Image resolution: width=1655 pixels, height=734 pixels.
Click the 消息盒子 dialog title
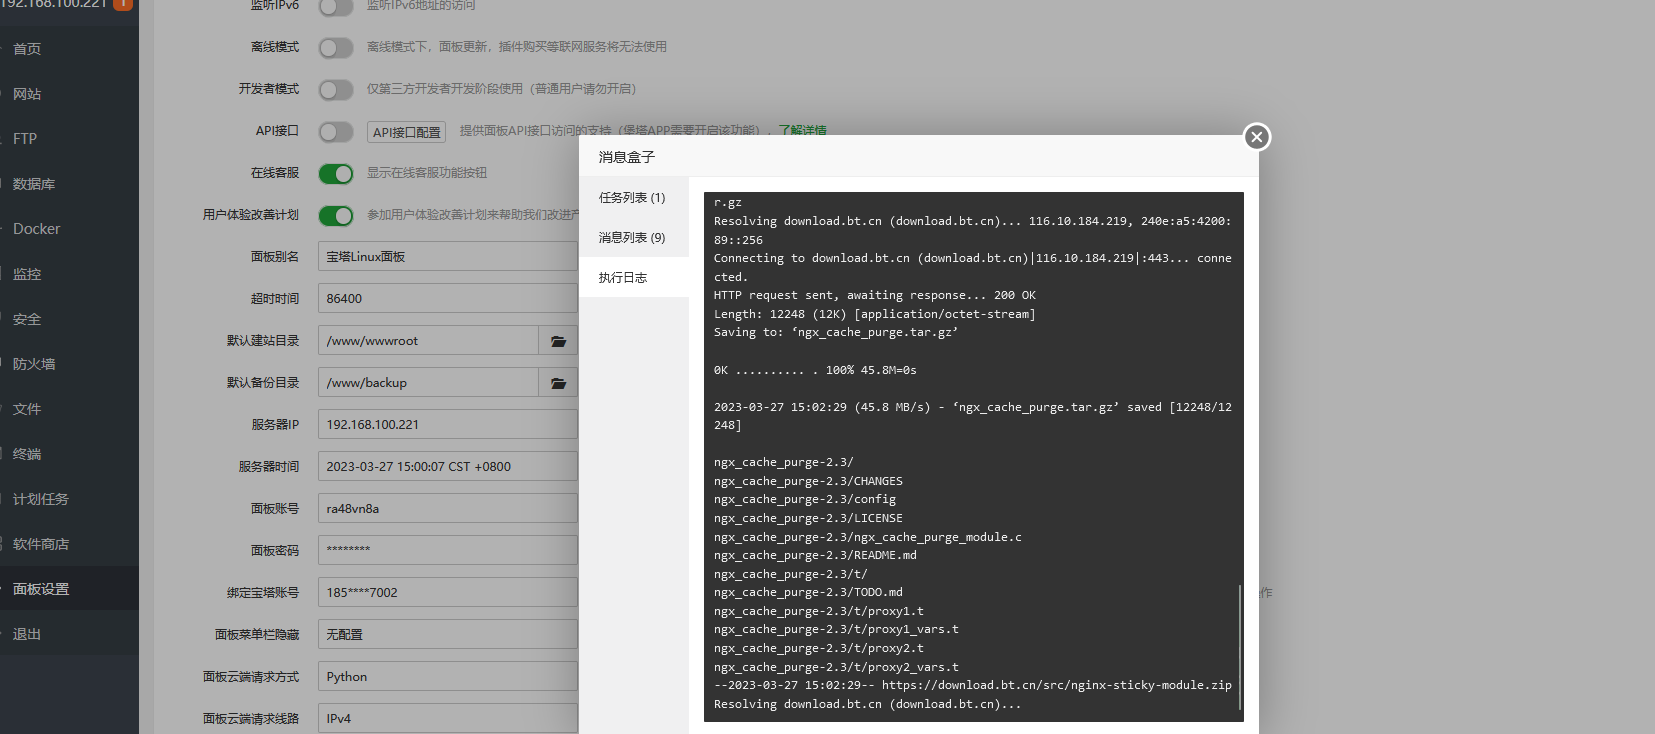[x=627, y=157]
